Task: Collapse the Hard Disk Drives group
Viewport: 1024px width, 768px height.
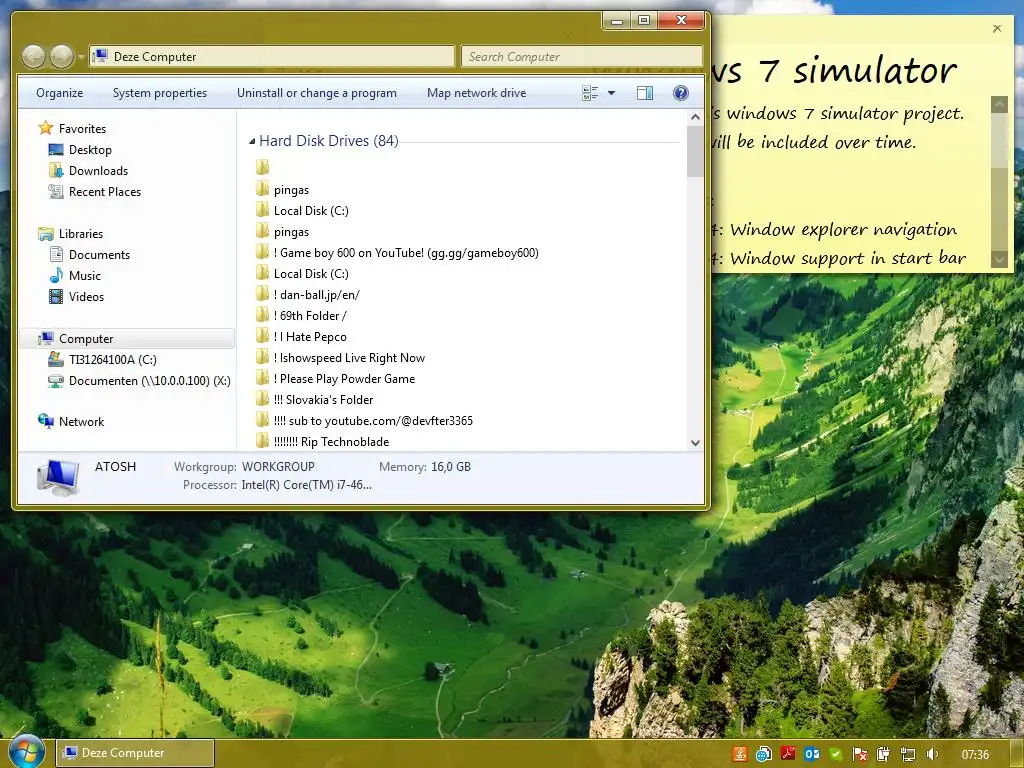Action: [x=252, y=141]
